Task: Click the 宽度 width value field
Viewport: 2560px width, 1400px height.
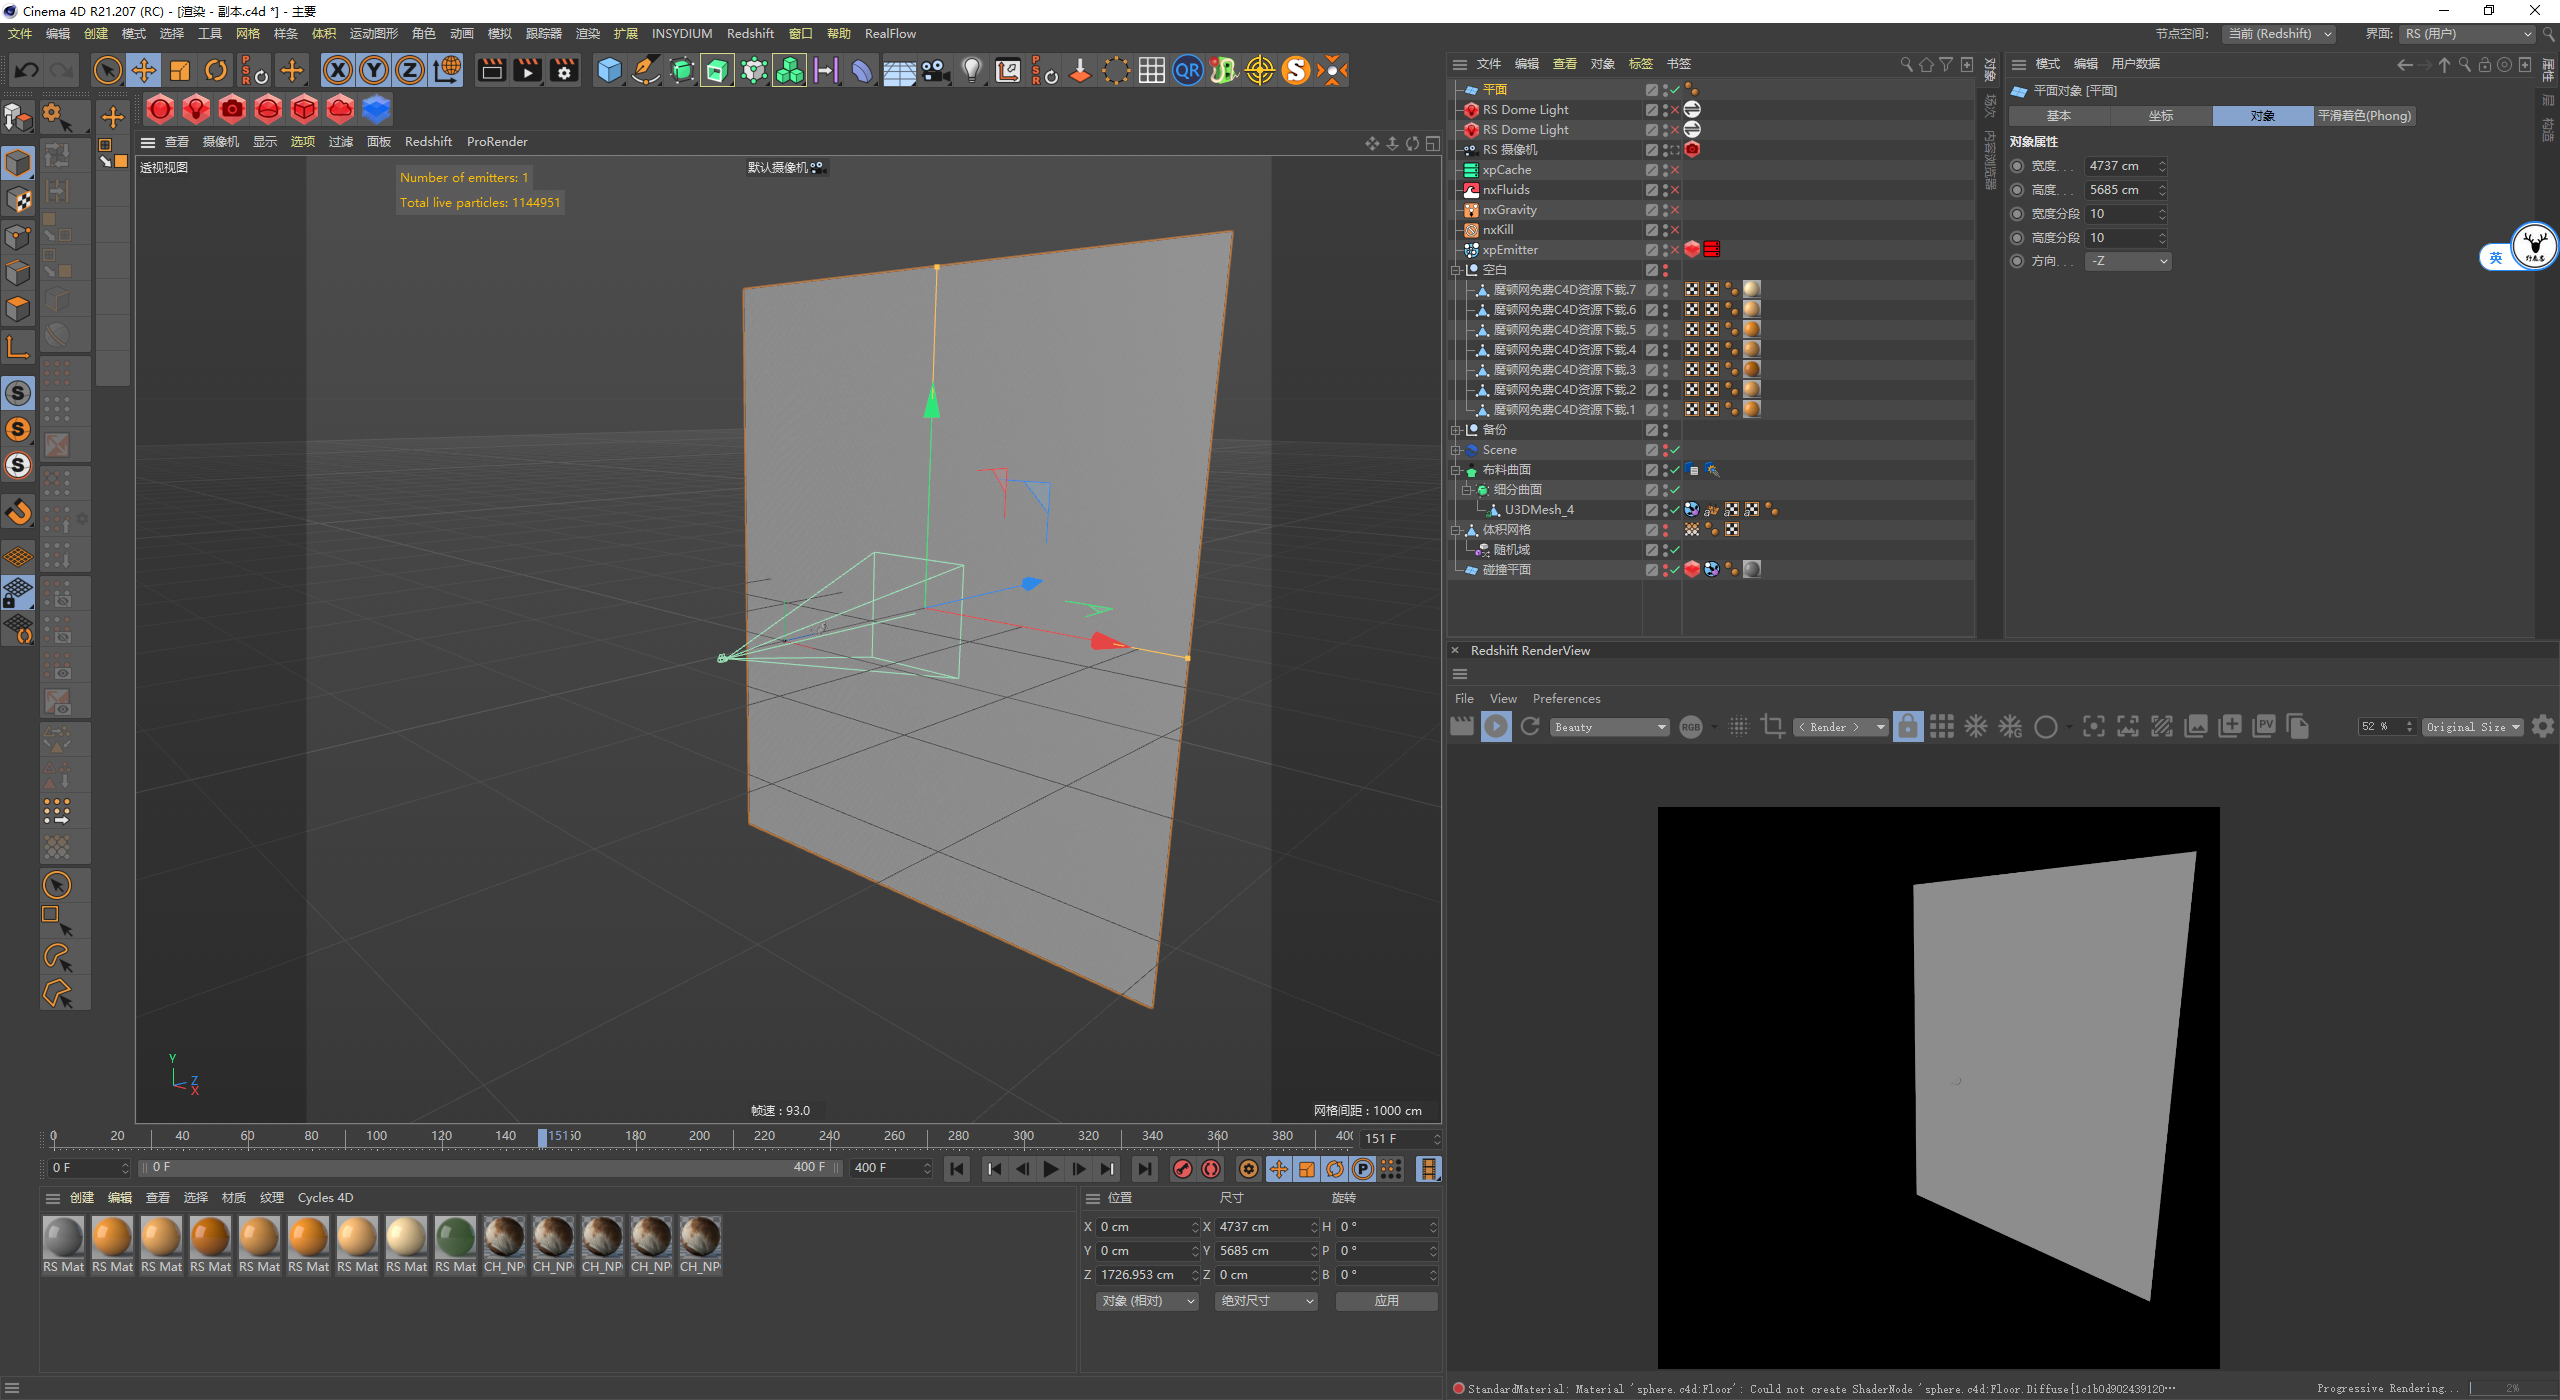Action: pyautogui.click(x=2120, y=166)
